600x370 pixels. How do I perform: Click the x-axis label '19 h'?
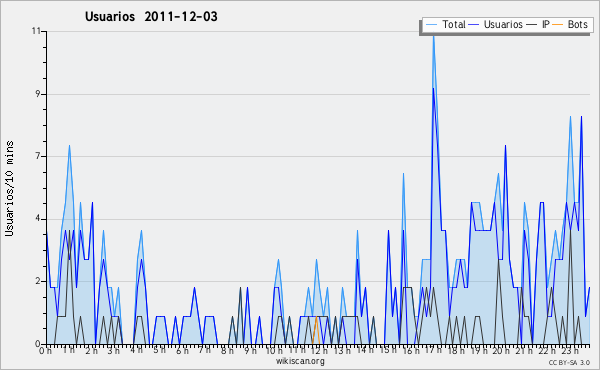pos(479,350)
